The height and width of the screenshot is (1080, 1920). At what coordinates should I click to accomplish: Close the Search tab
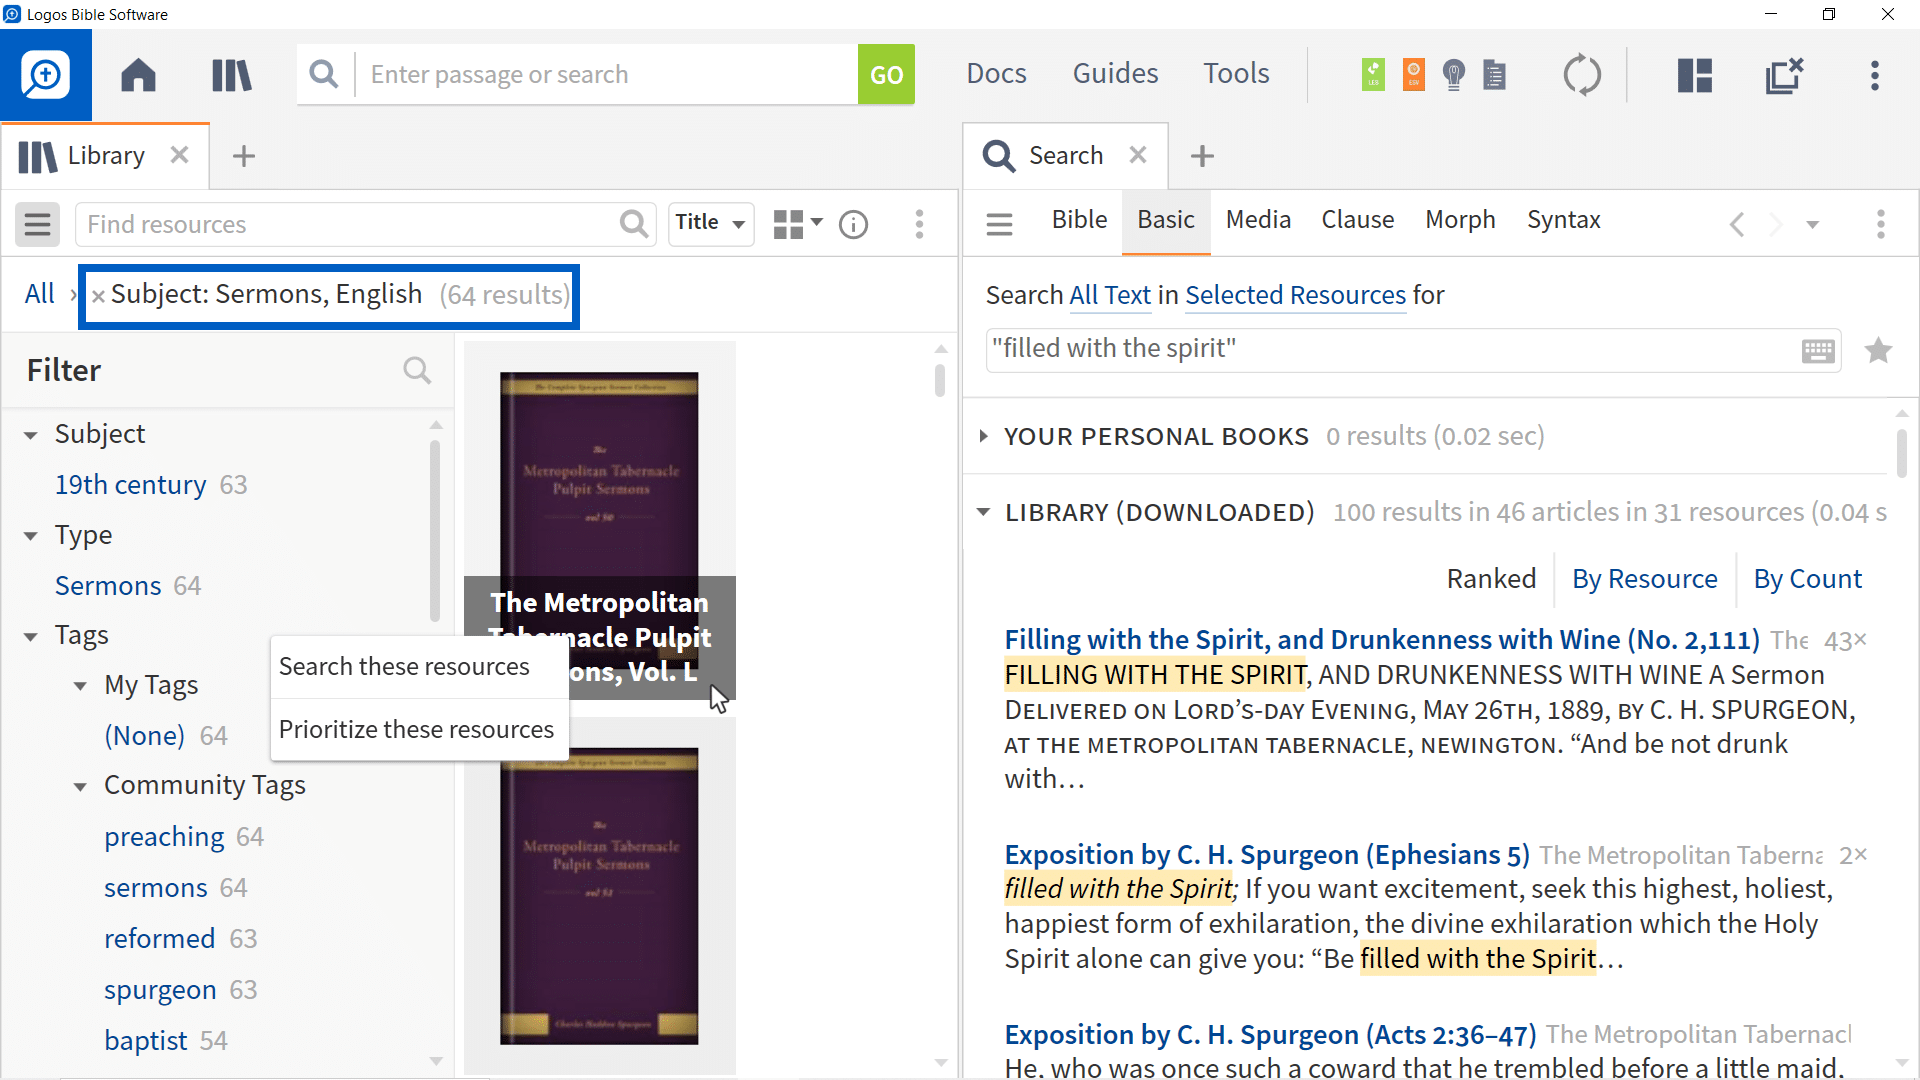1138,155
